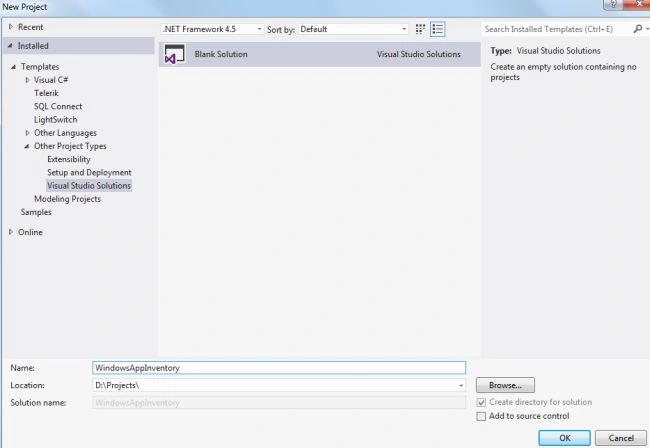Image resolution: width=650 pixels, height=448 pixels.
Task: Click the Search Installed Templates box
Action: click(558, 29)
